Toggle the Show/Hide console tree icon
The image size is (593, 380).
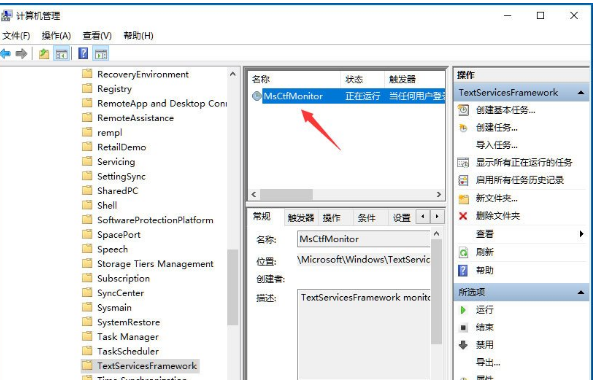pos(61,54)
